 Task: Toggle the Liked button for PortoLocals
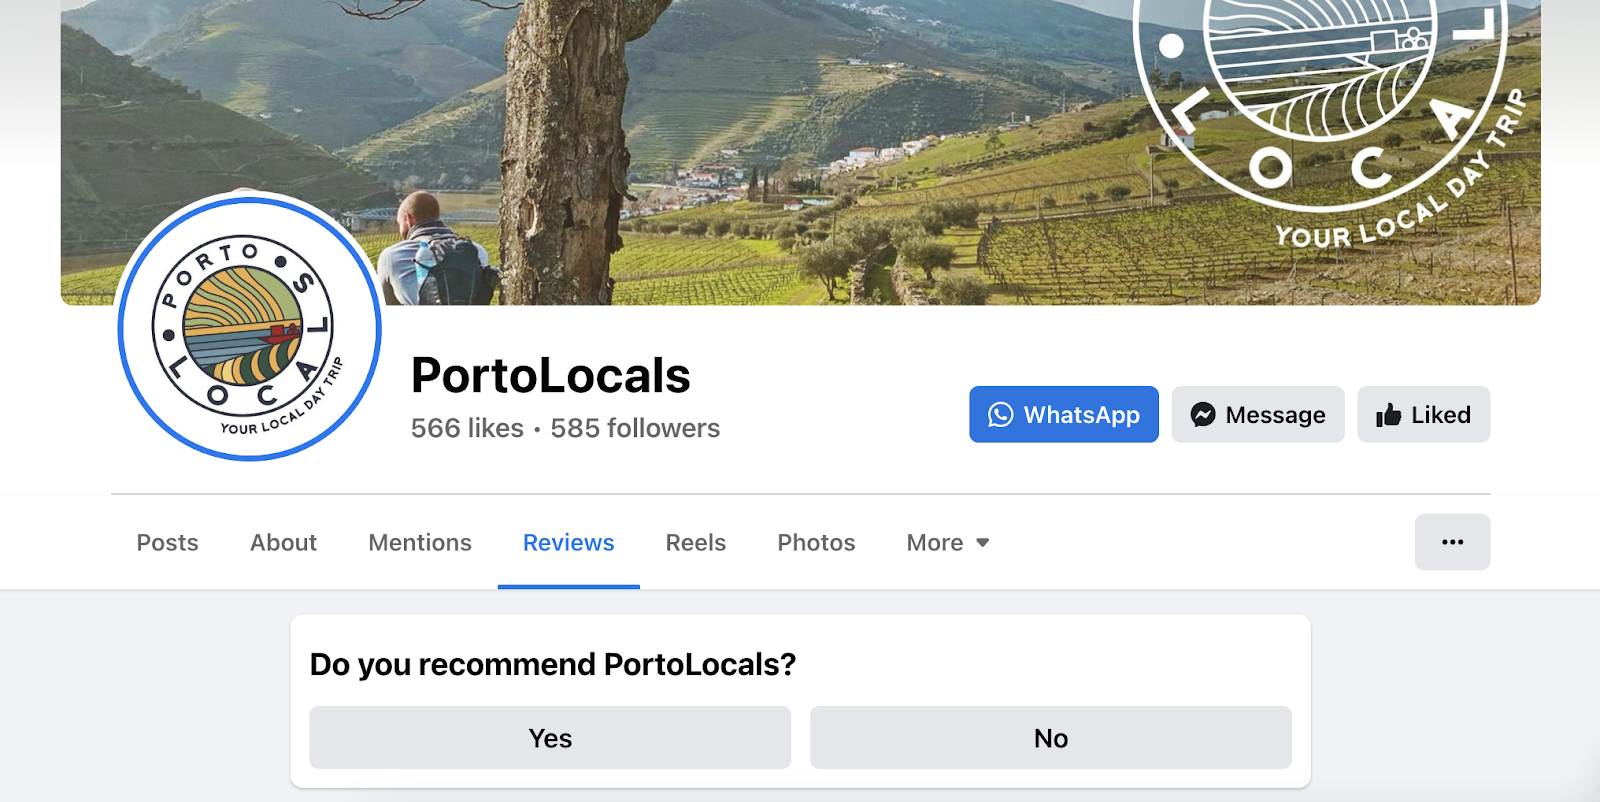click(1423, 415)
